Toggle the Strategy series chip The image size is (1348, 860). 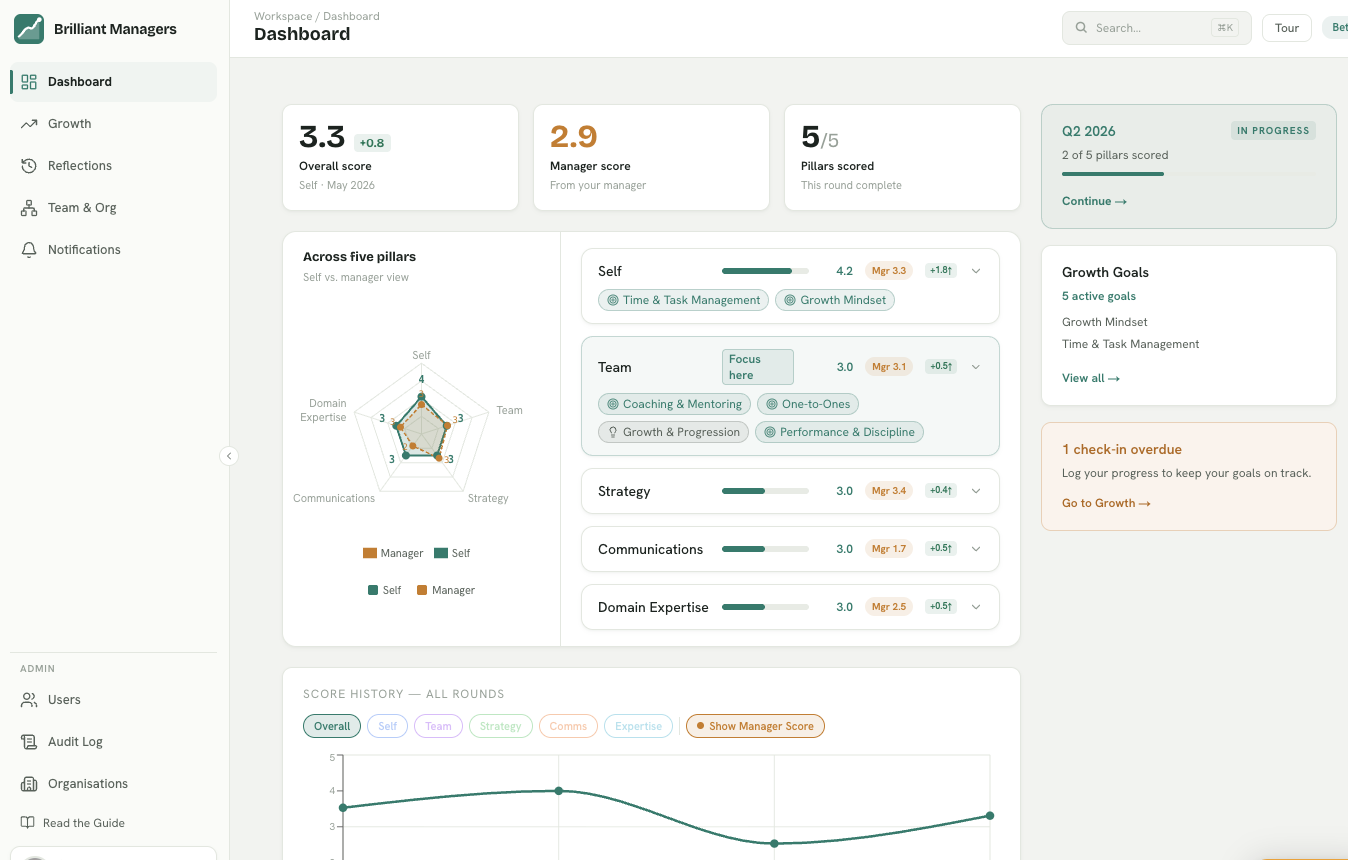(x=500, y=726)
